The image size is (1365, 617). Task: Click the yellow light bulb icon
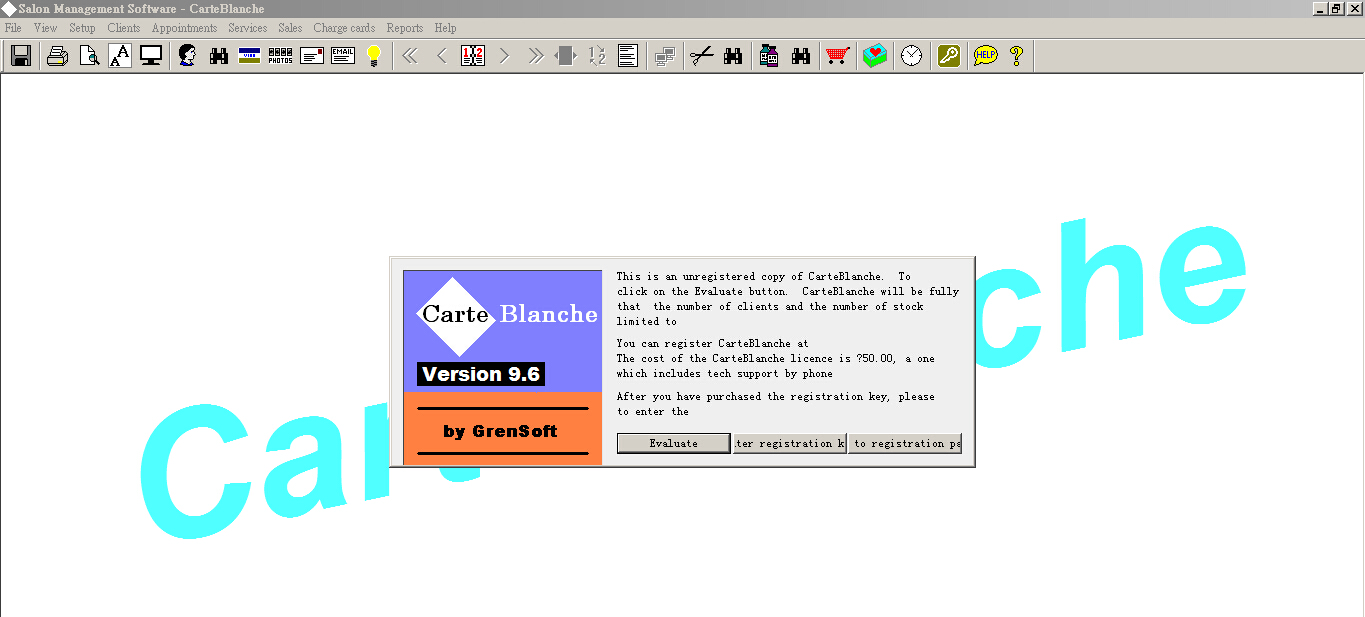pyautogui.click(x=374, y=56)
